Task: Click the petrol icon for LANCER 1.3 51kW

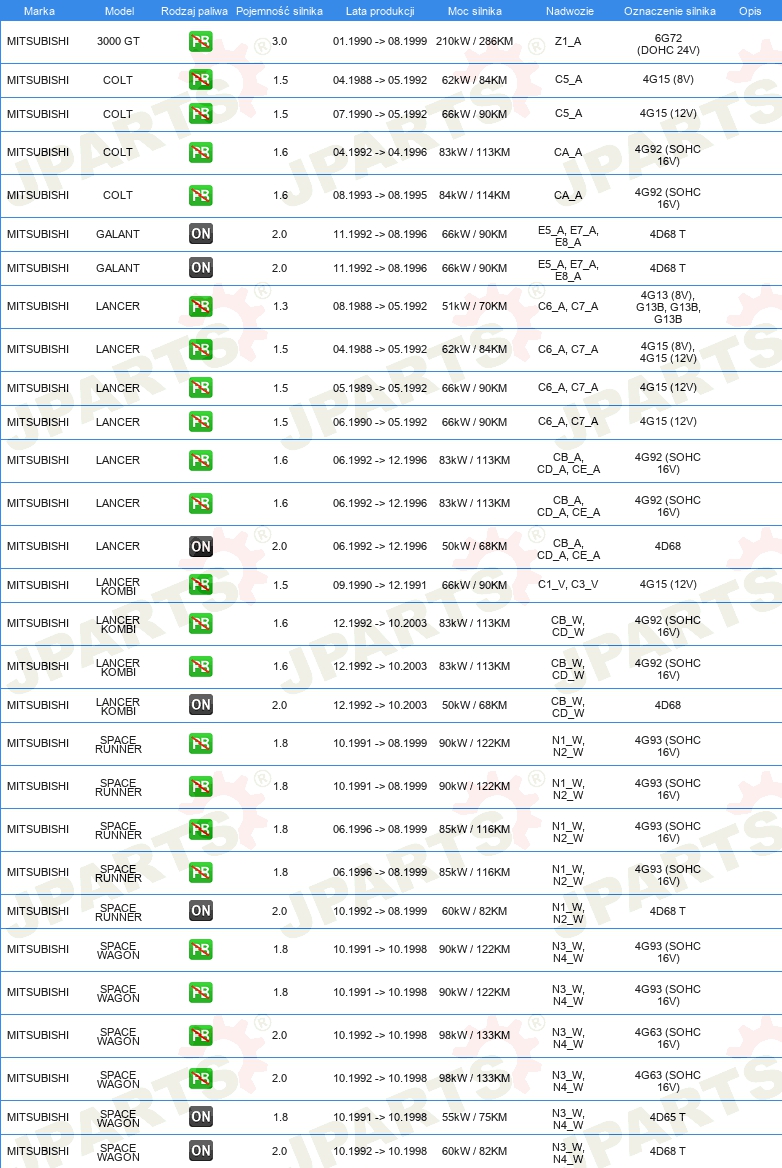Action: coord(200,306)
